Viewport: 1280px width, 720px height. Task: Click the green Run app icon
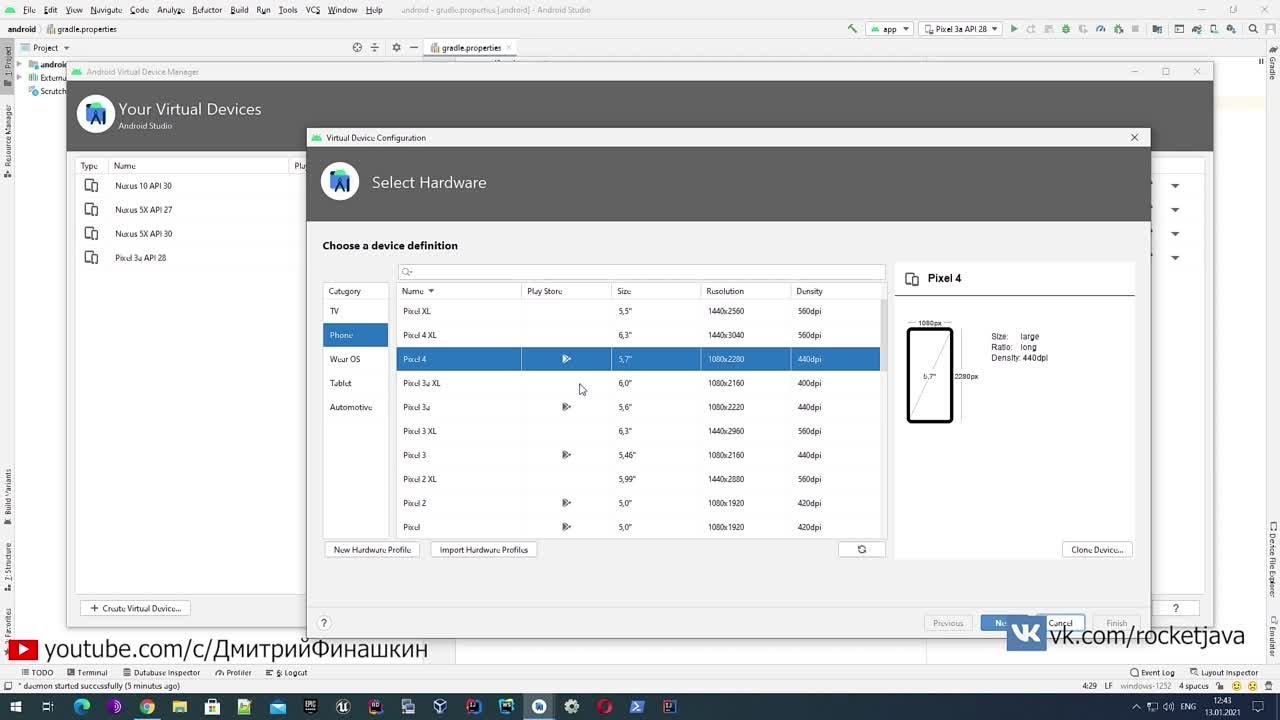pos(1013,29)
